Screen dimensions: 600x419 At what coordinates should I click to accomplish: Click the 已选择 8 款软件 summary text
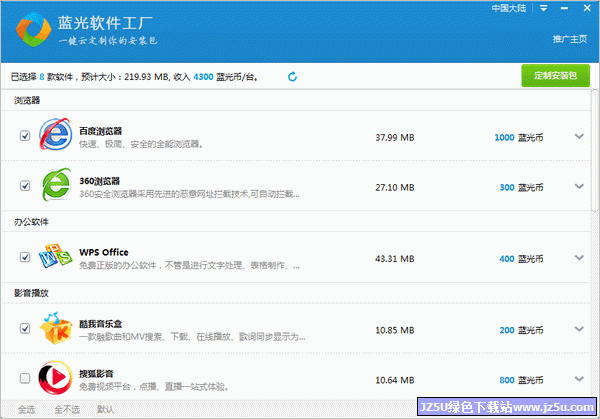click(42, 77)
